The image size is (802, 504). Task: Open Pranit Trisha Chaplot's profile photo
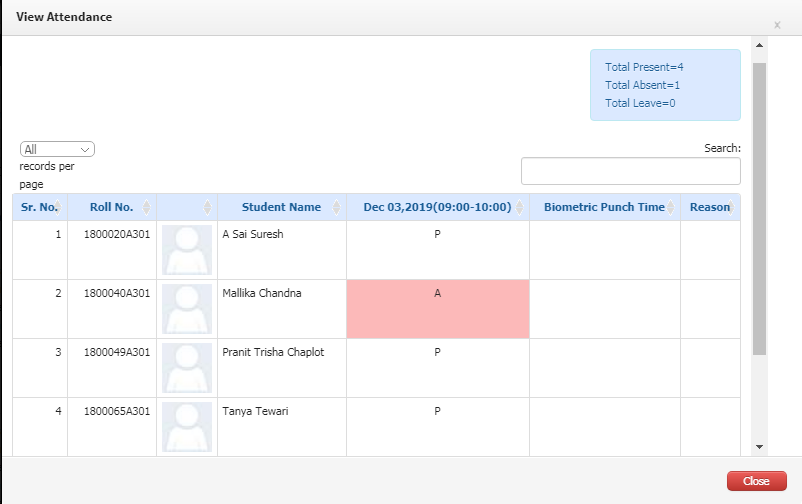coord(187,368)
